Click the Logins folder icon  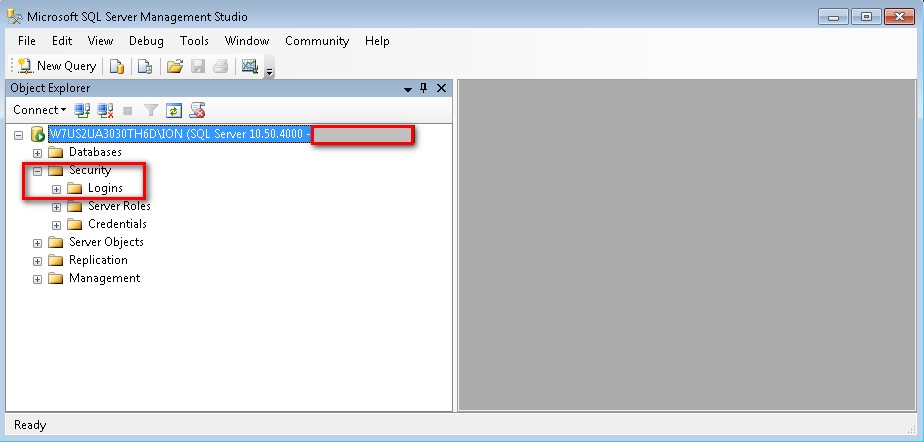coord(74,189)
